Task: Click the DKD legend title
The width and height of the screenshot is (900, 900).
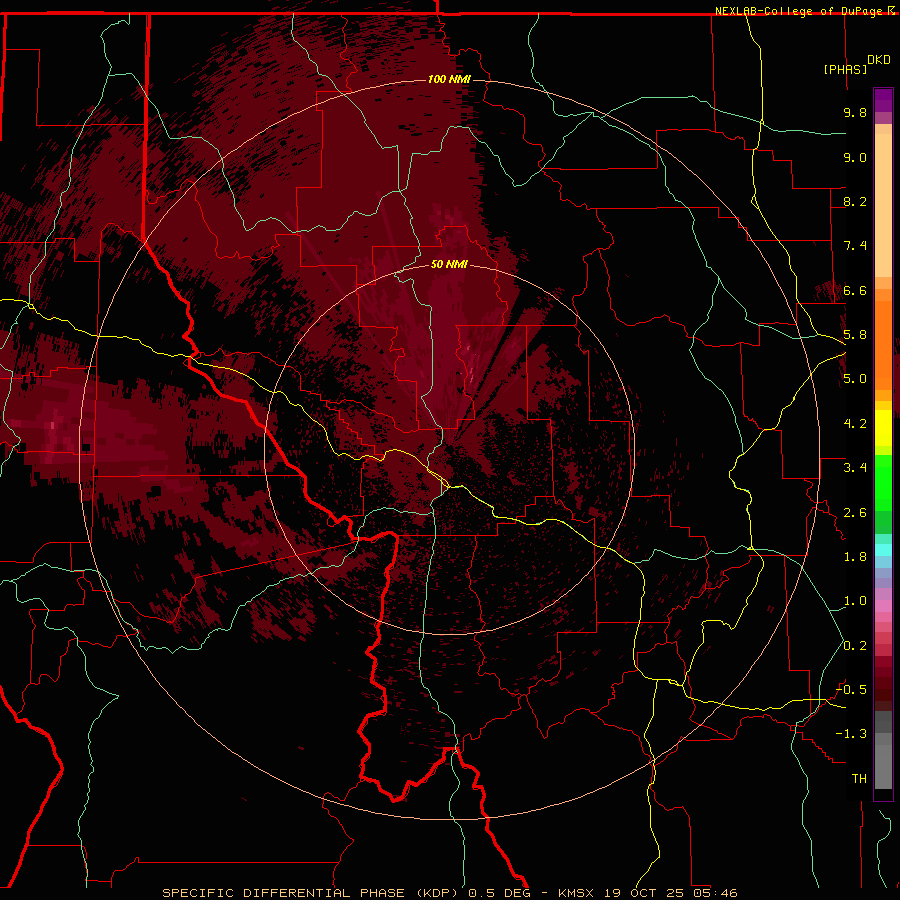Action: pos(878,60)
